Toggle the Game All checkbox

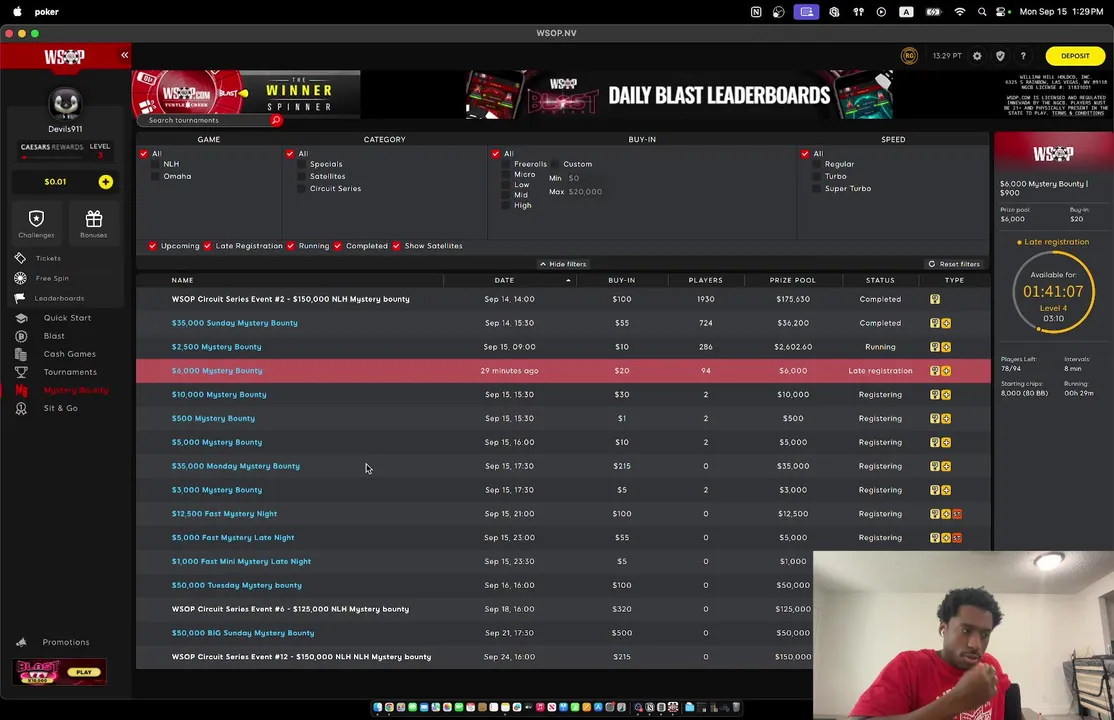click(144, 154)
